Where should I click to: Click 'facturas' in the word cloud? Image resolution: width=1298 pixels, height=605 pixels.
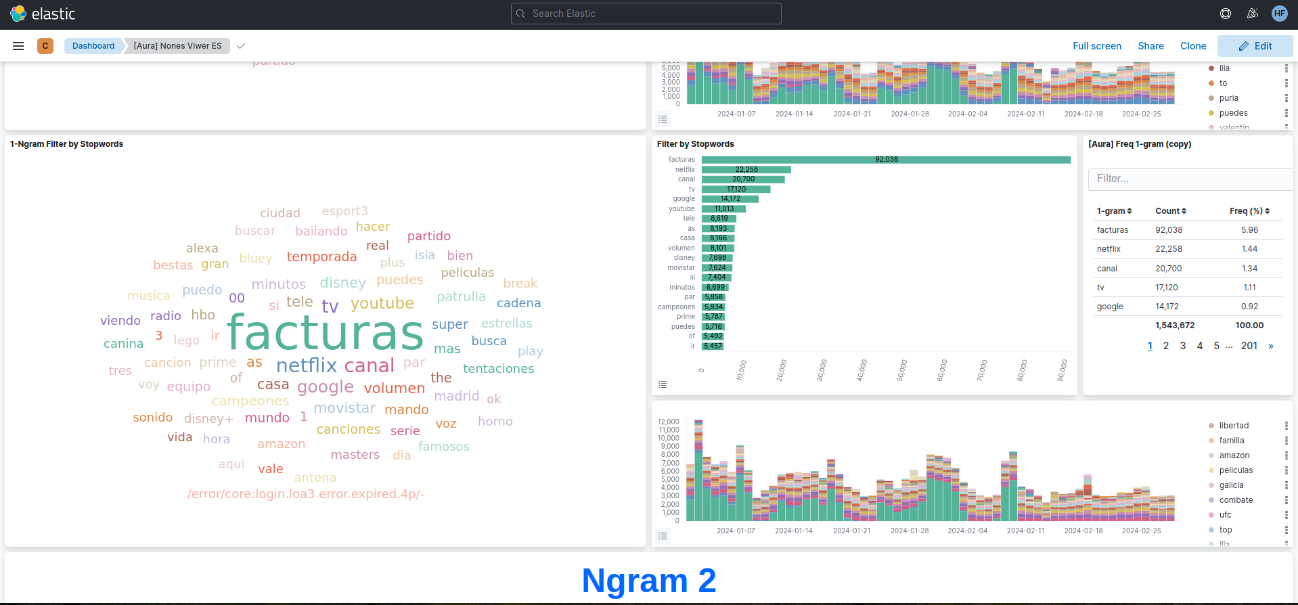pyautogui.click(x=325, y=333)
